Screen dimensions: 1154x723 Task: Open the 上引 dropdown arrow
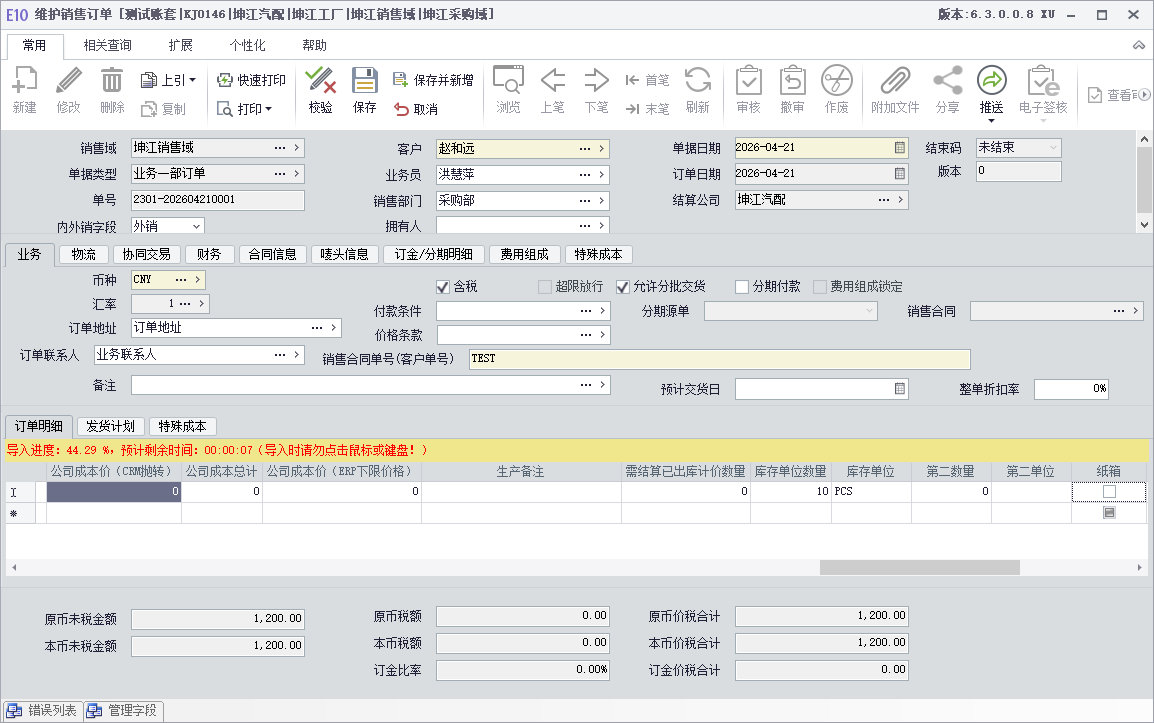pyautogui.click(x=193, y=80)
